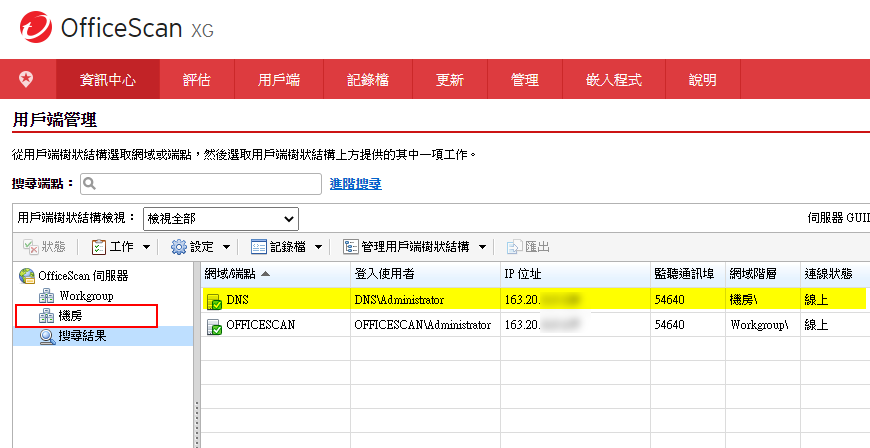This screenshot has height=448, width=870.
Task: Click DNS\Administrator user cell
Action: (x=399, y=300)
